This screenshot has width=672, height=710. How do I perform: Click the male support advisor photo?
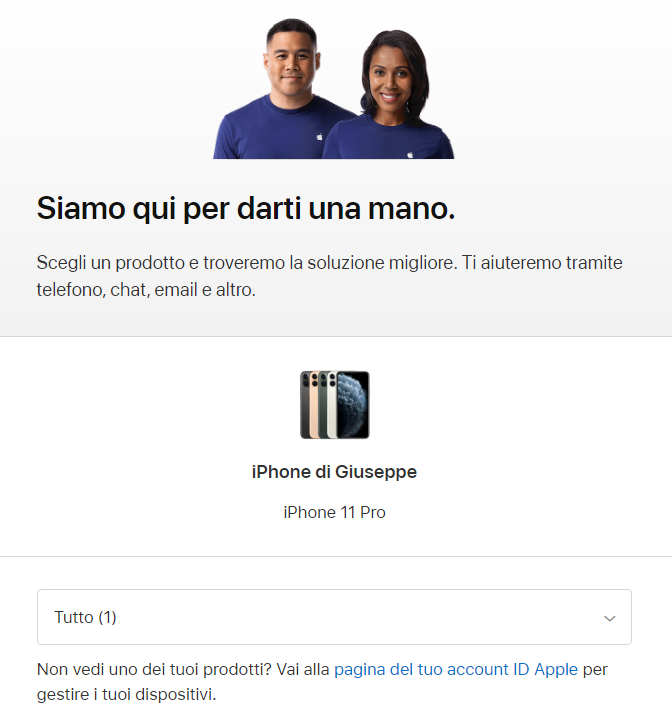(x=286, y=89)
